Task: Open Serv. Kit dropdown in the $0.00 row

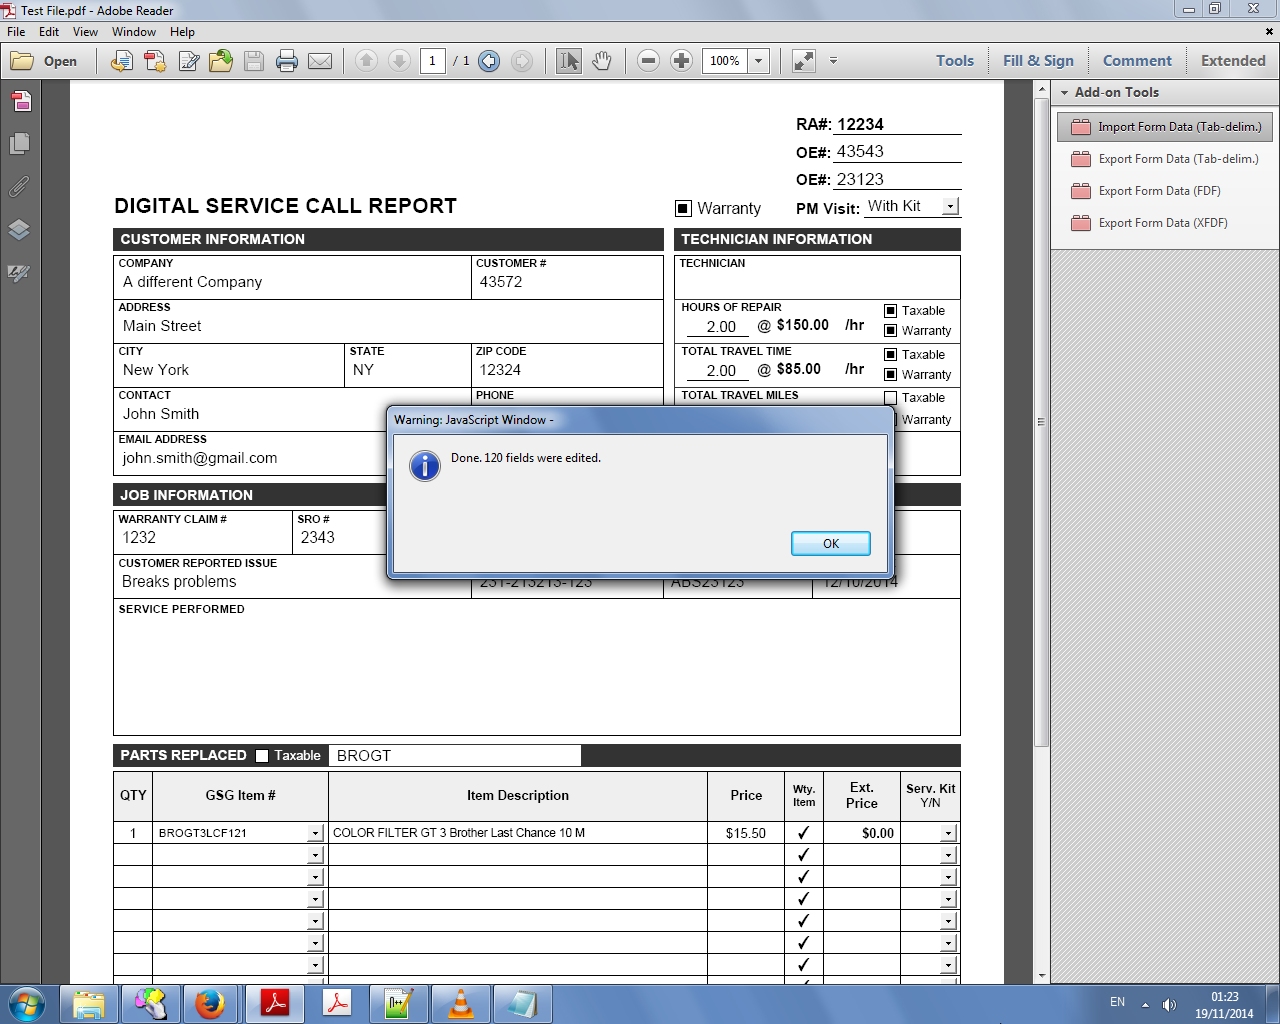Action: 948,833
